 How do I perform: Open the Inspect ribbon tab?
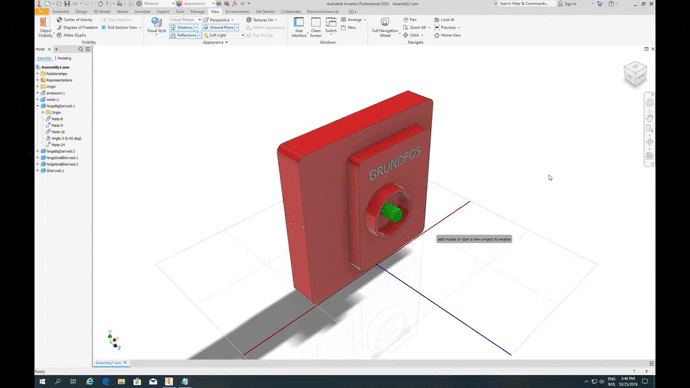[x=163, y=11]
